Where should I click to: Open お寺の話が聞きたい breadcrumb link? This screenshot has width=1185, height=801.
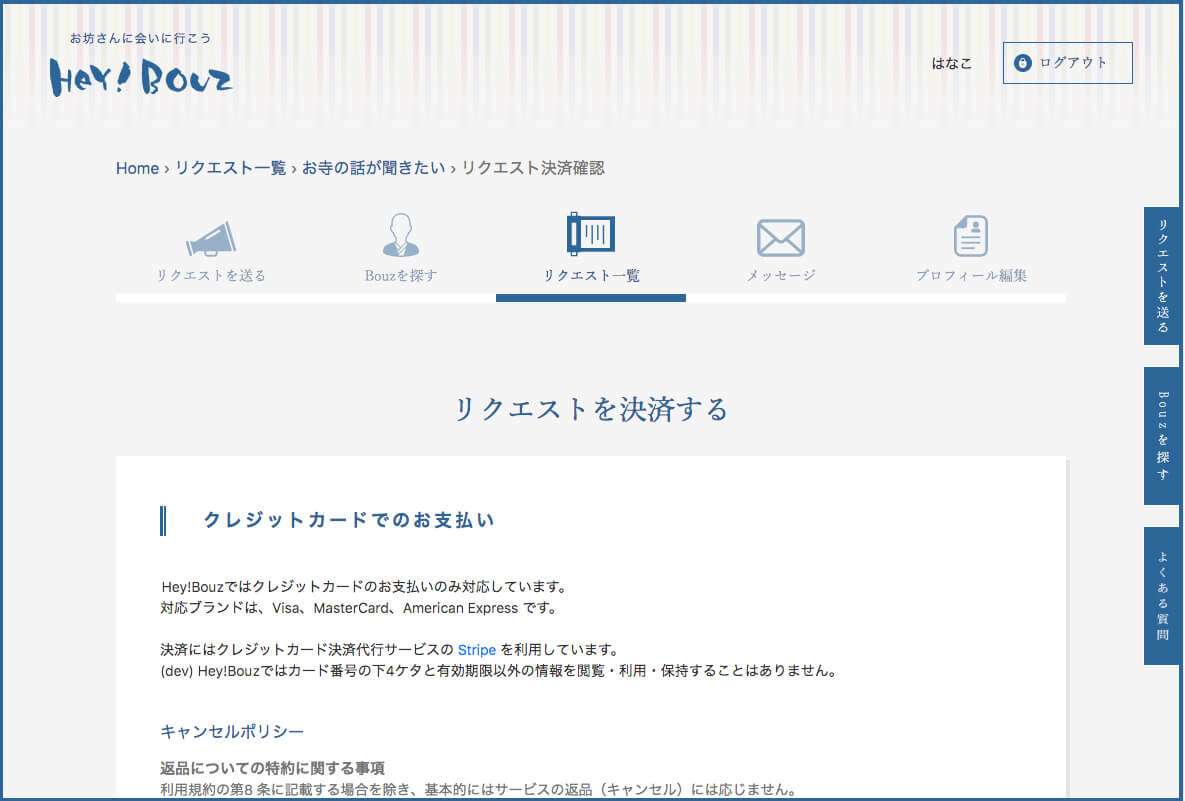[x=373, y=168]
